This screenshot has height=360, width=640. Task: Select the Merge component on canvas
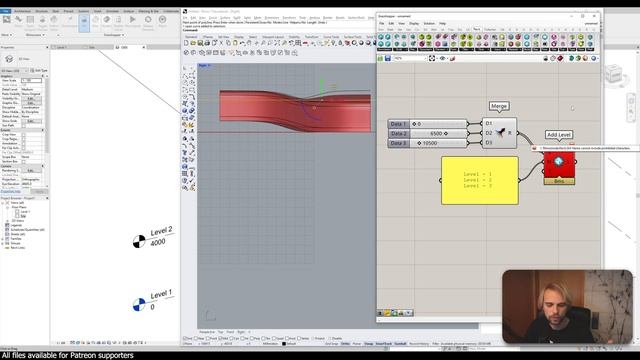point(499,133)
